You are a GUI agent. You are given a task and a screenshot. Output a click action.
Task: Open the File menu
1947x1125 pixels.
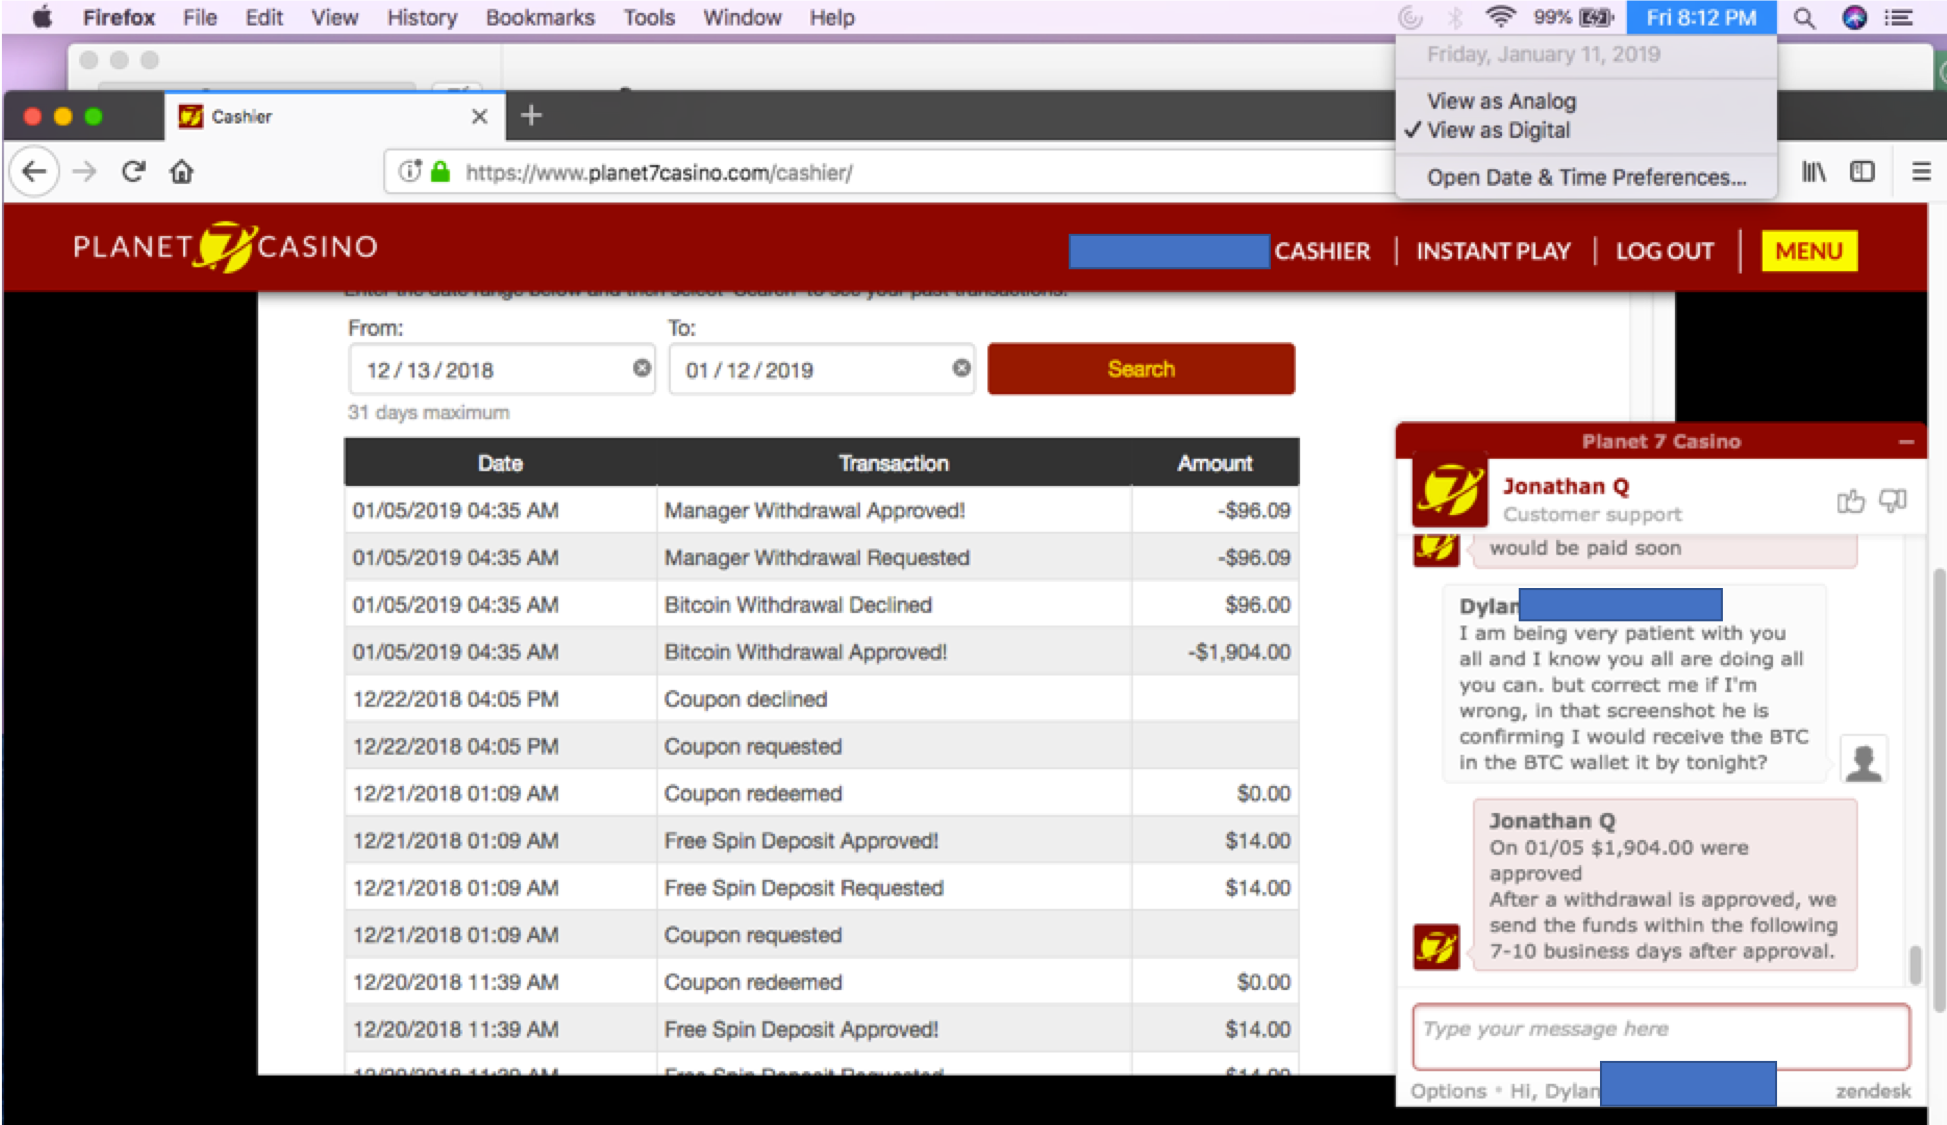point(200,17)
